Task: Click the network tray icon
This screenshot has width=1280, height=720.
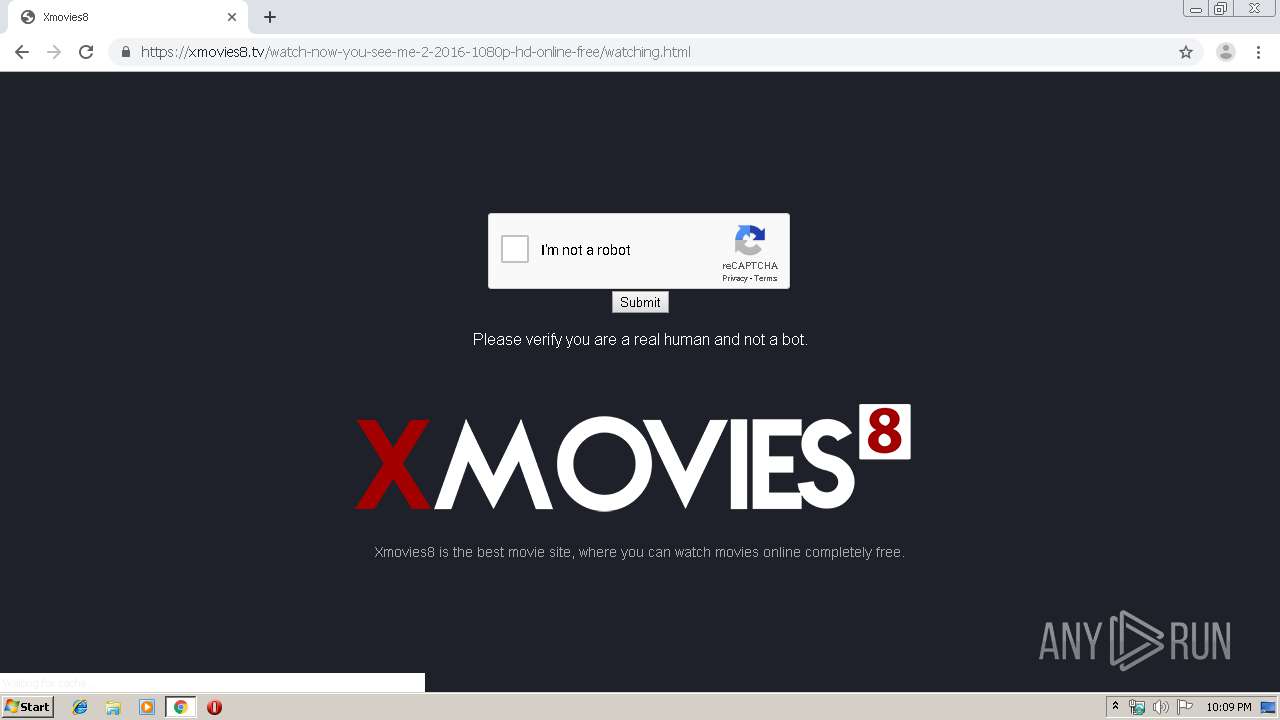Action: click(1137, 707)
